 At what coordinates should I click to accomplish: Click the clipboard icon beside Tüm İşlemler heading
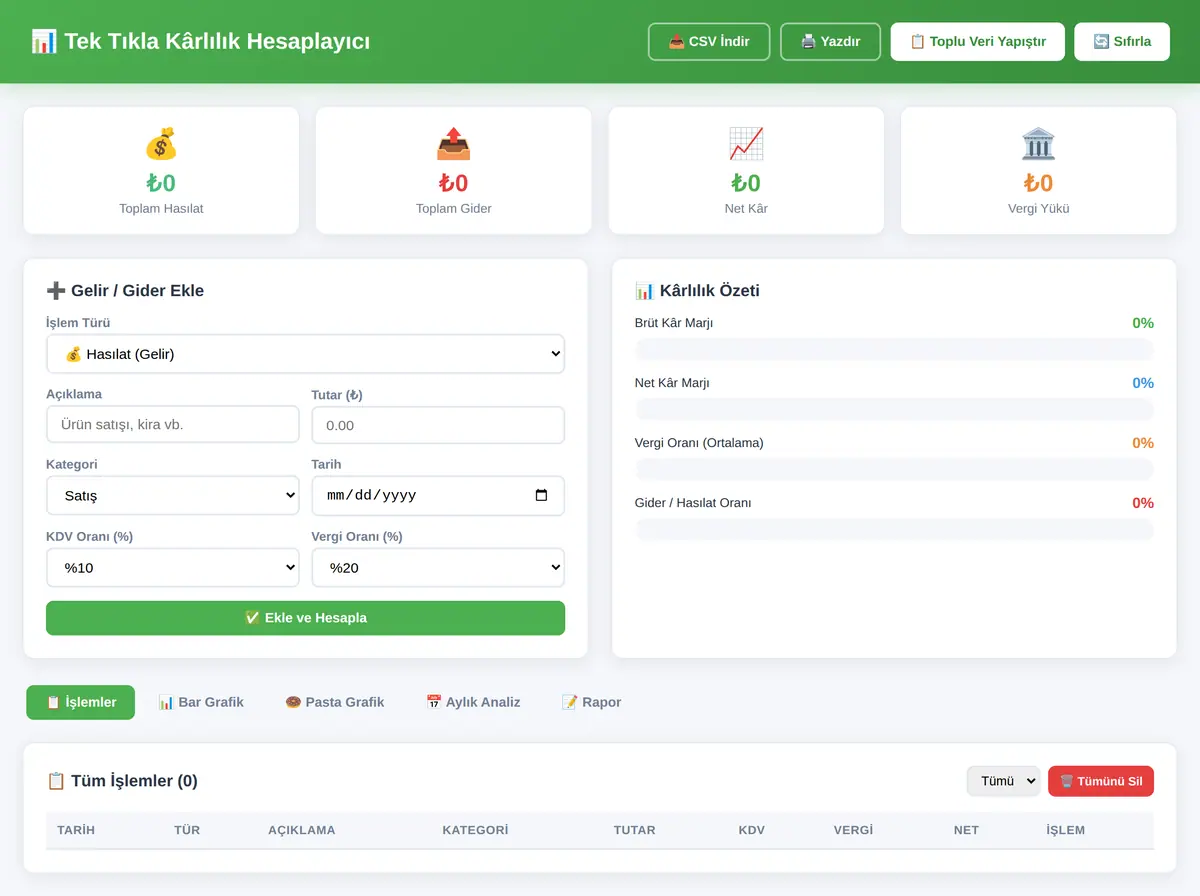pyautogui.click(x=56, y=781)
